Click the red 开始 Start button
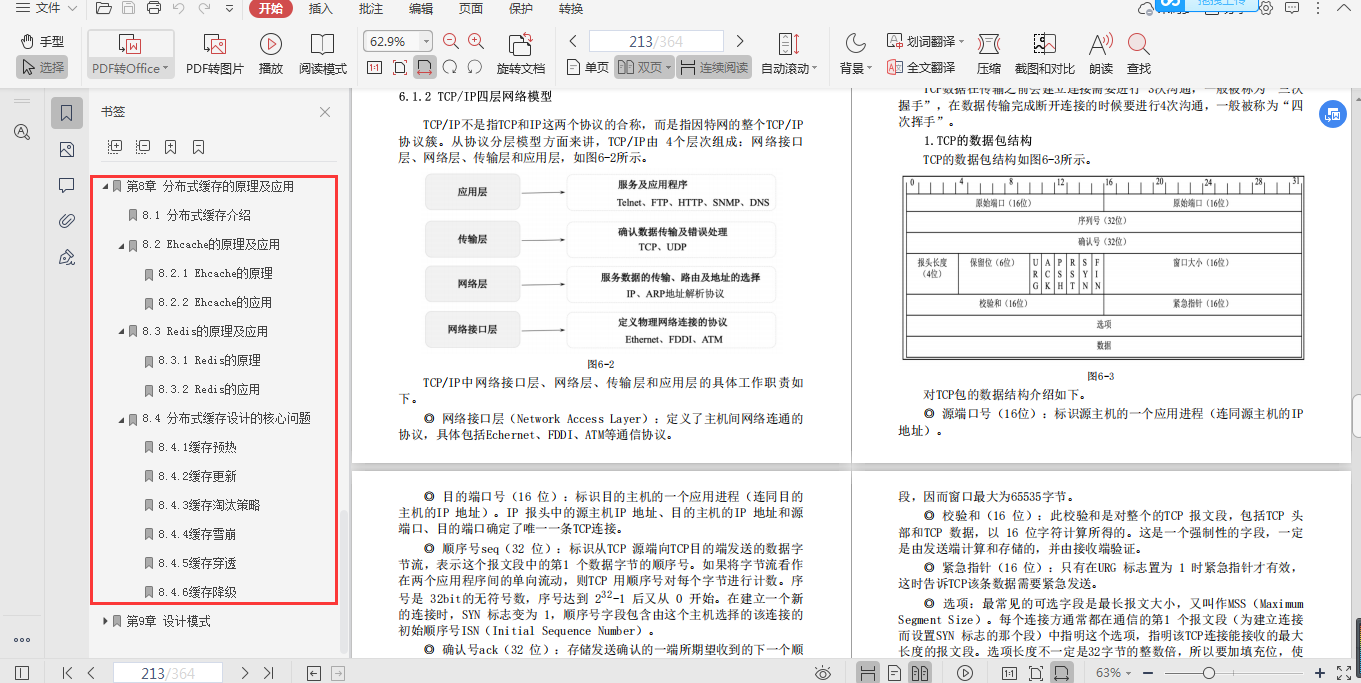1361x683 pixels. coord(269,9)
